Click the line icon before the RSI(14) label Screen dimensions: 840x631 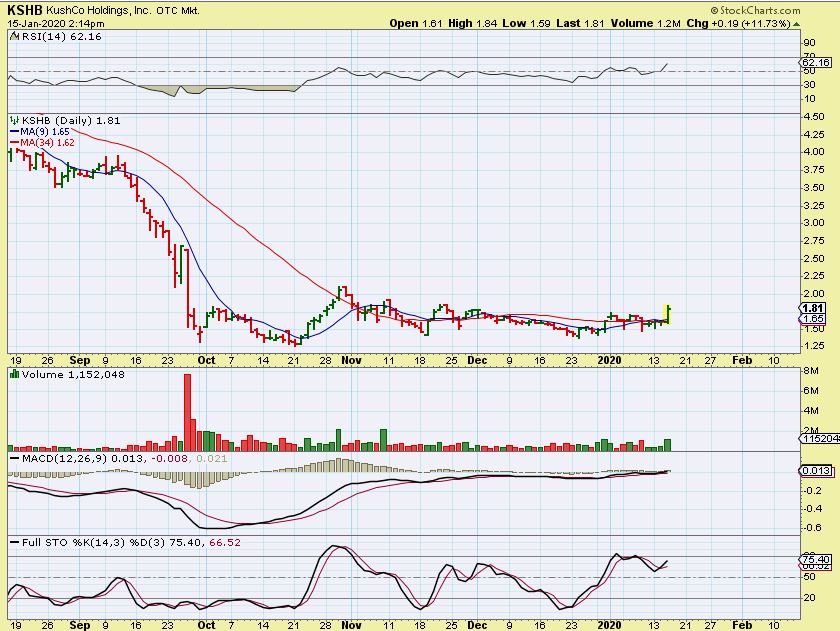(x=15, y=36)
